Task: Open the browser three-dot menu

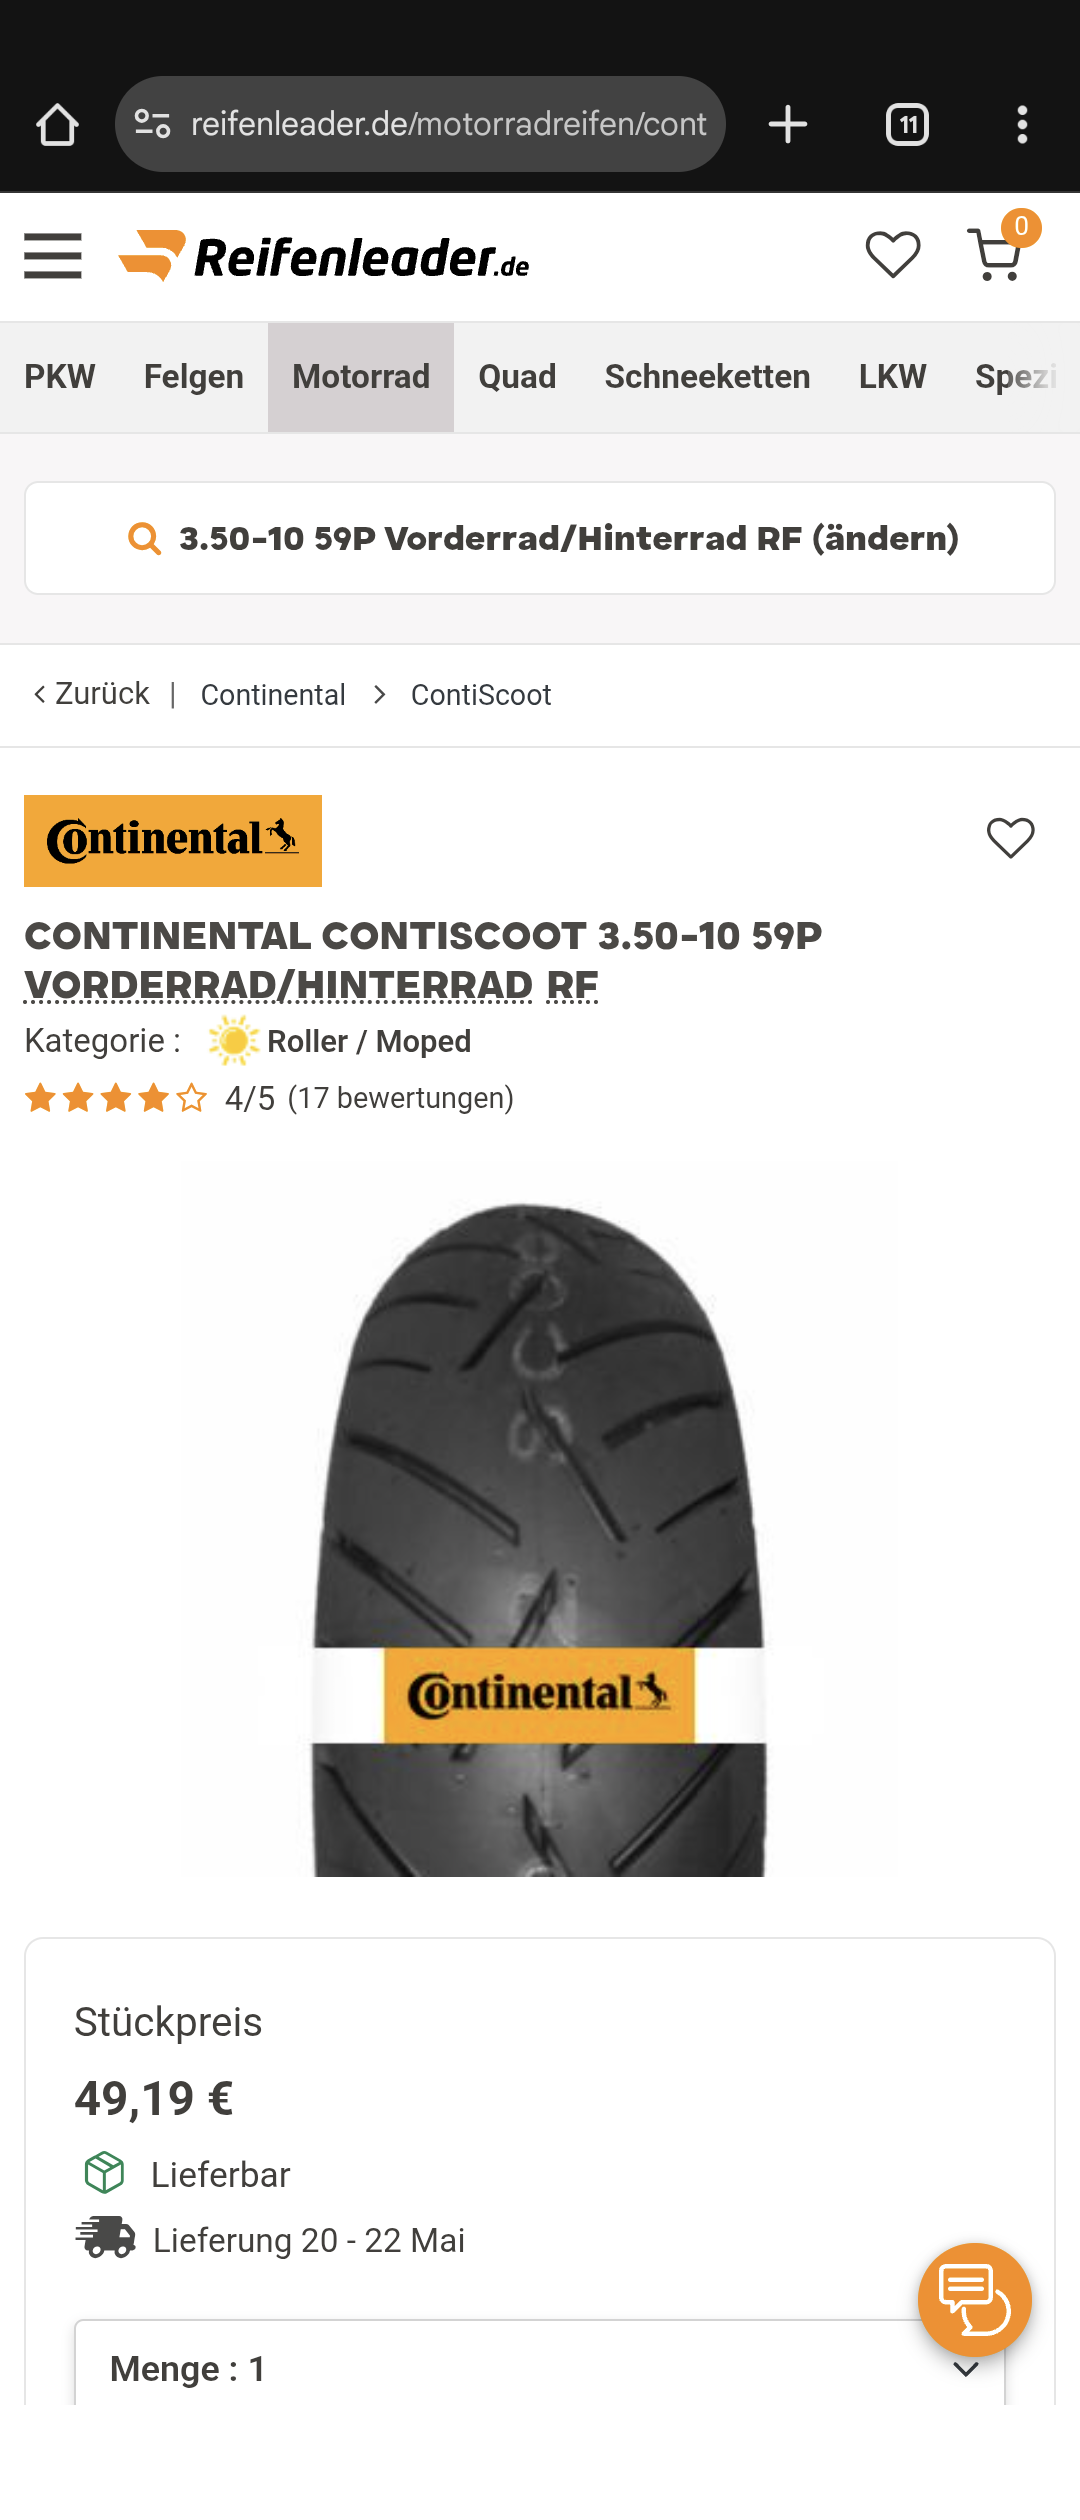Action: point(1022,125)
